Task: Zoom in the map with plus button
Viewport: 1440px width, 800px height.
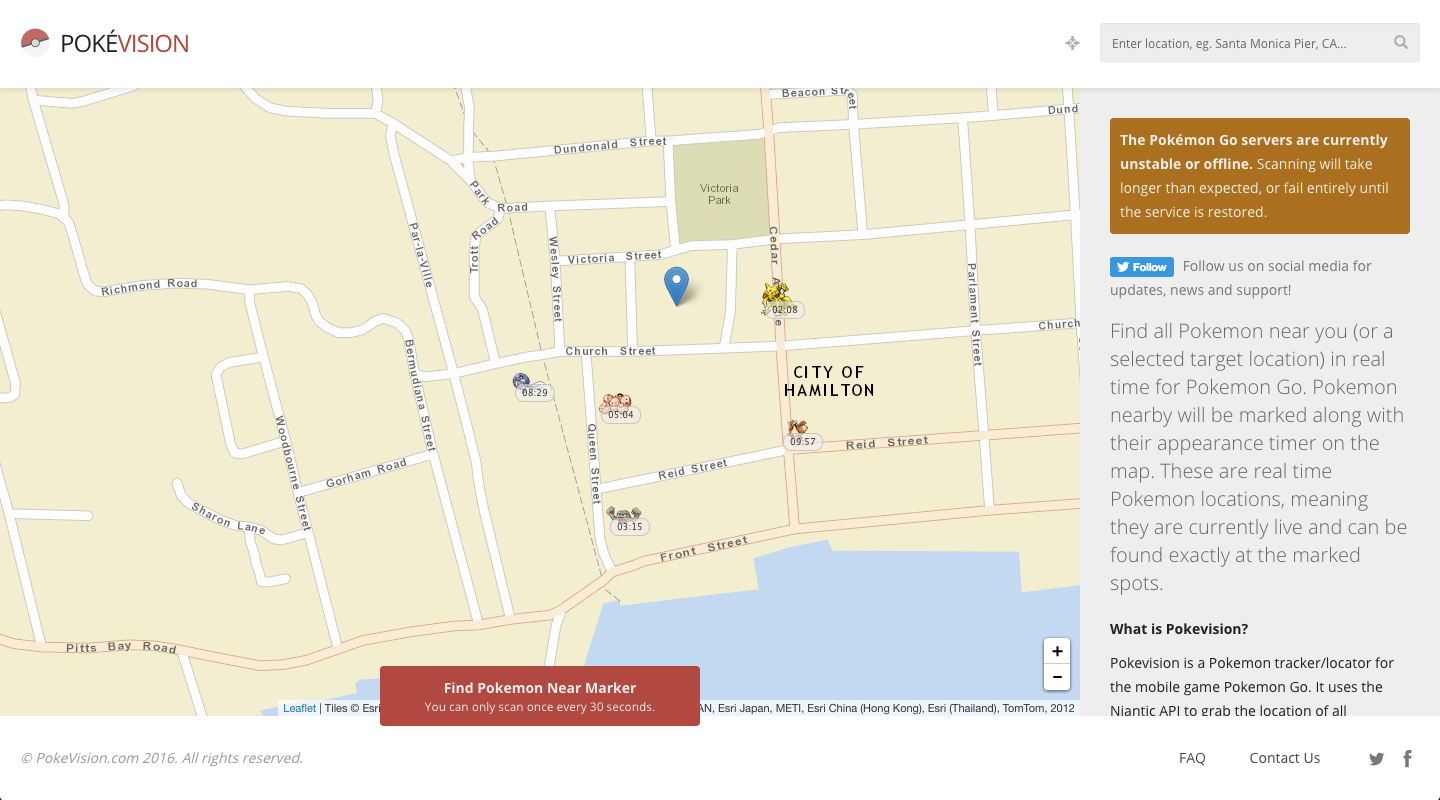Action: click(1057, 651)
